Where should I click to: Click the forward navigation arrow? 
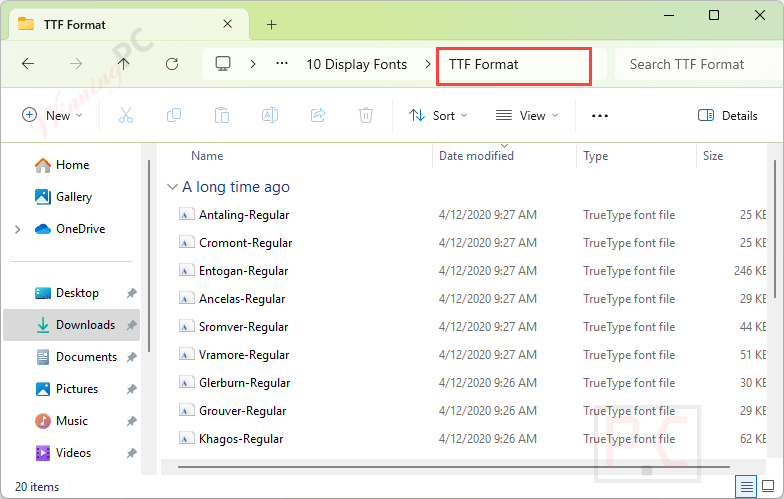click(x=76, y=64)
